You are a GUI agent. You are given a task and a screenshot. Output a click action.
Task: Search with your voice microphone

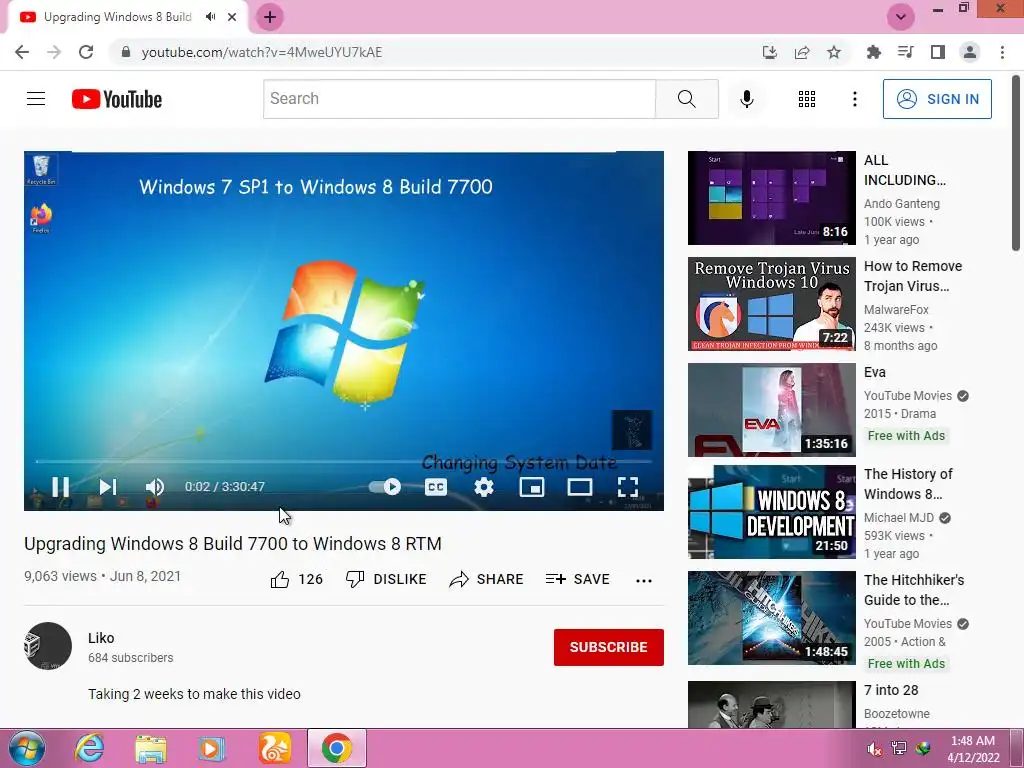point(746,99)
